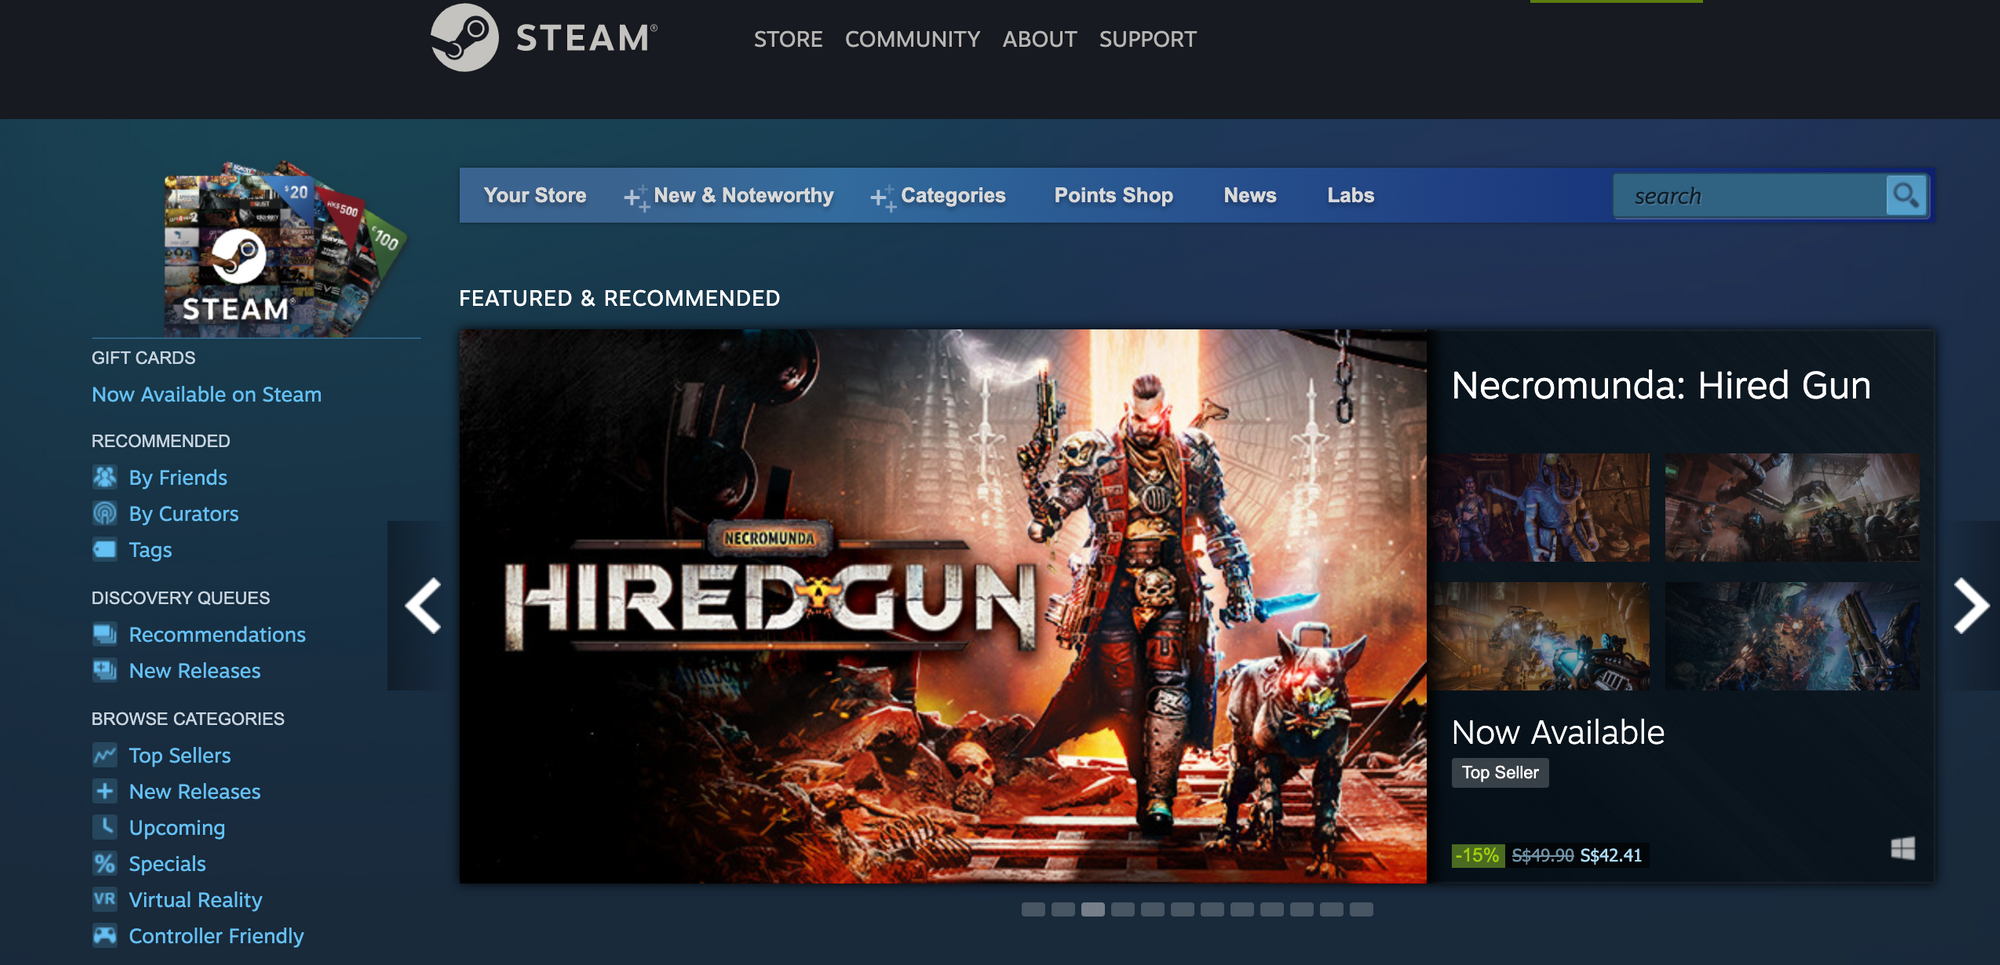Click the Virtual Reality VR icon
The width and height of the screenshot is (2000, 965).
105,899
